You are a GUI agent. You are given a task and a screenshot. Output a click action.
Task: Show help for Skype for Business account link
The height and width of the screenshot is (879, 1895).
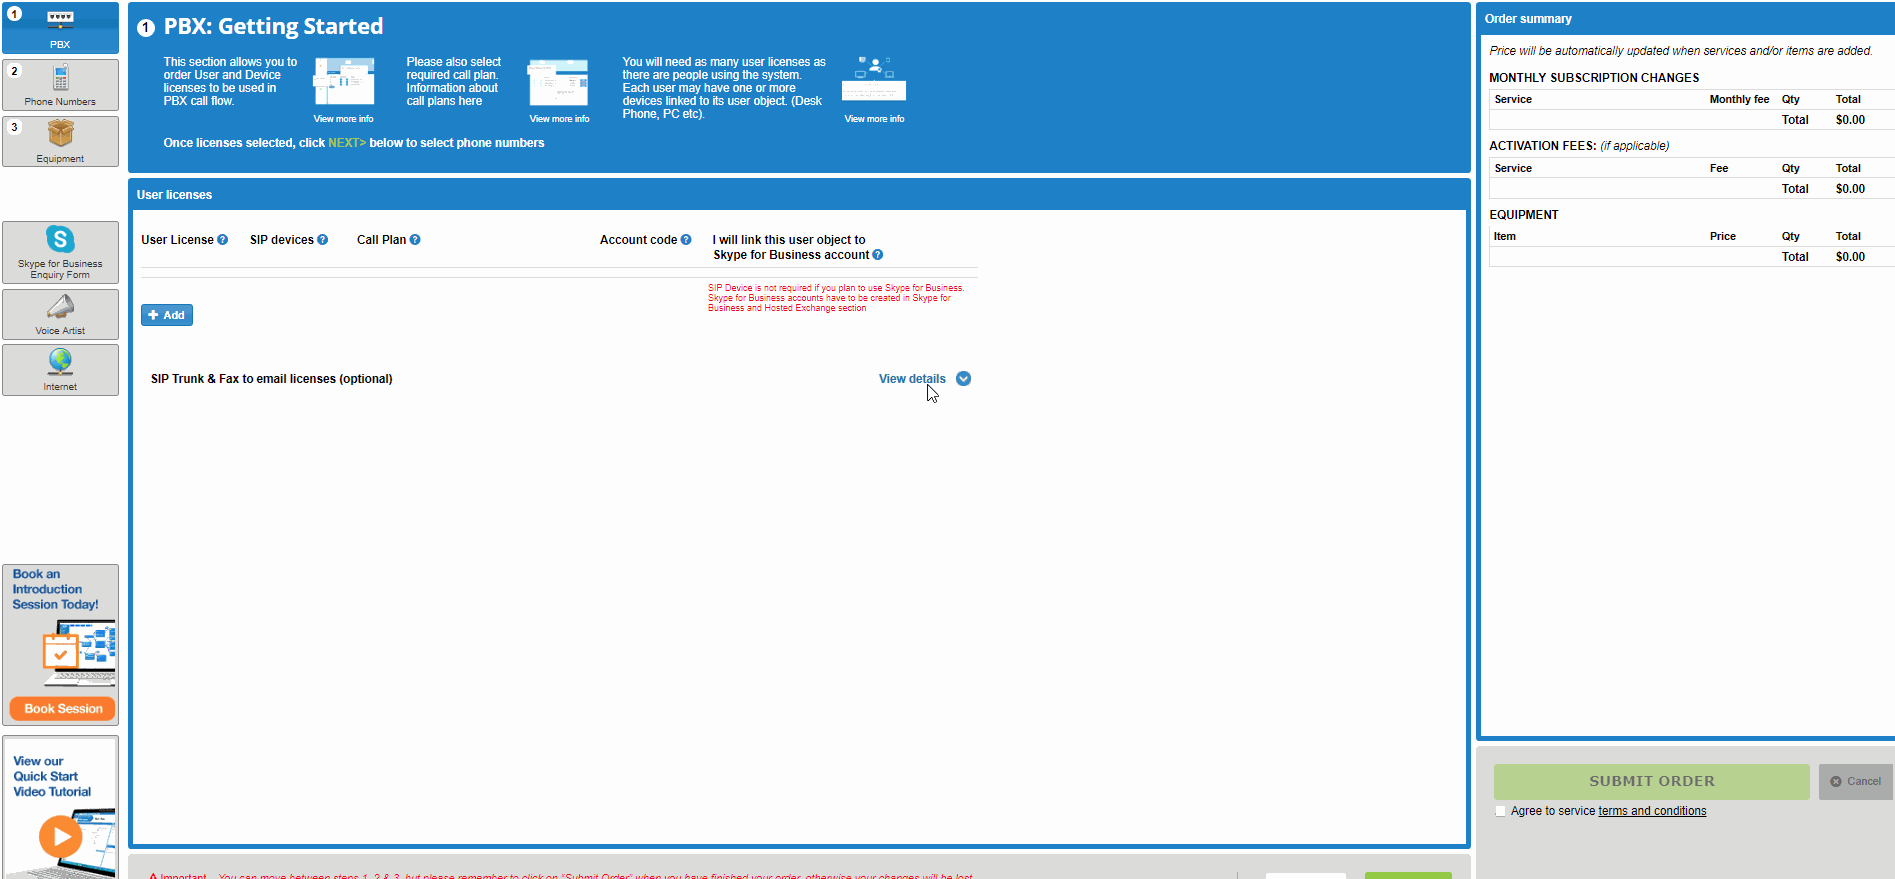pos(878,255)
